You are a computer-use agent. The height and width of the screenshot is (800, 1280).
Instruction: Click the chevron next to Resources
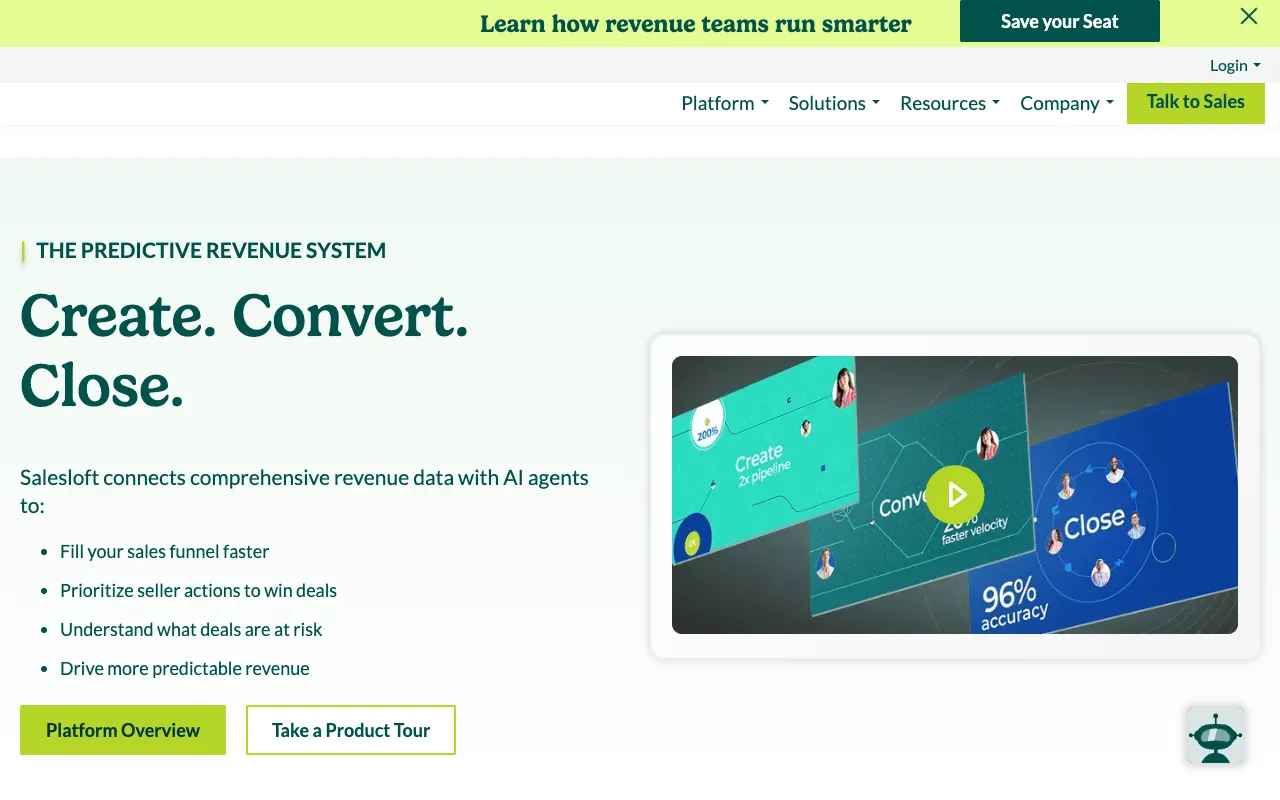(996, 103)
